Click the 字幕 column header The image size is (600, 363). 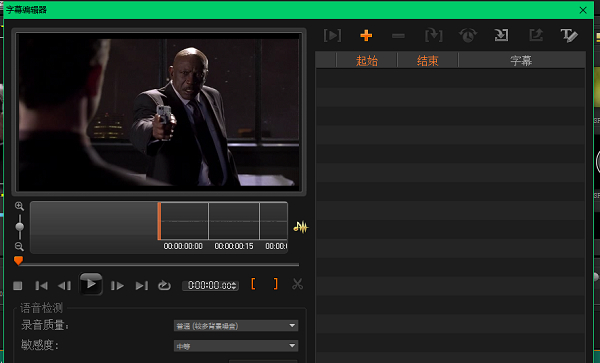coord(521,60)
